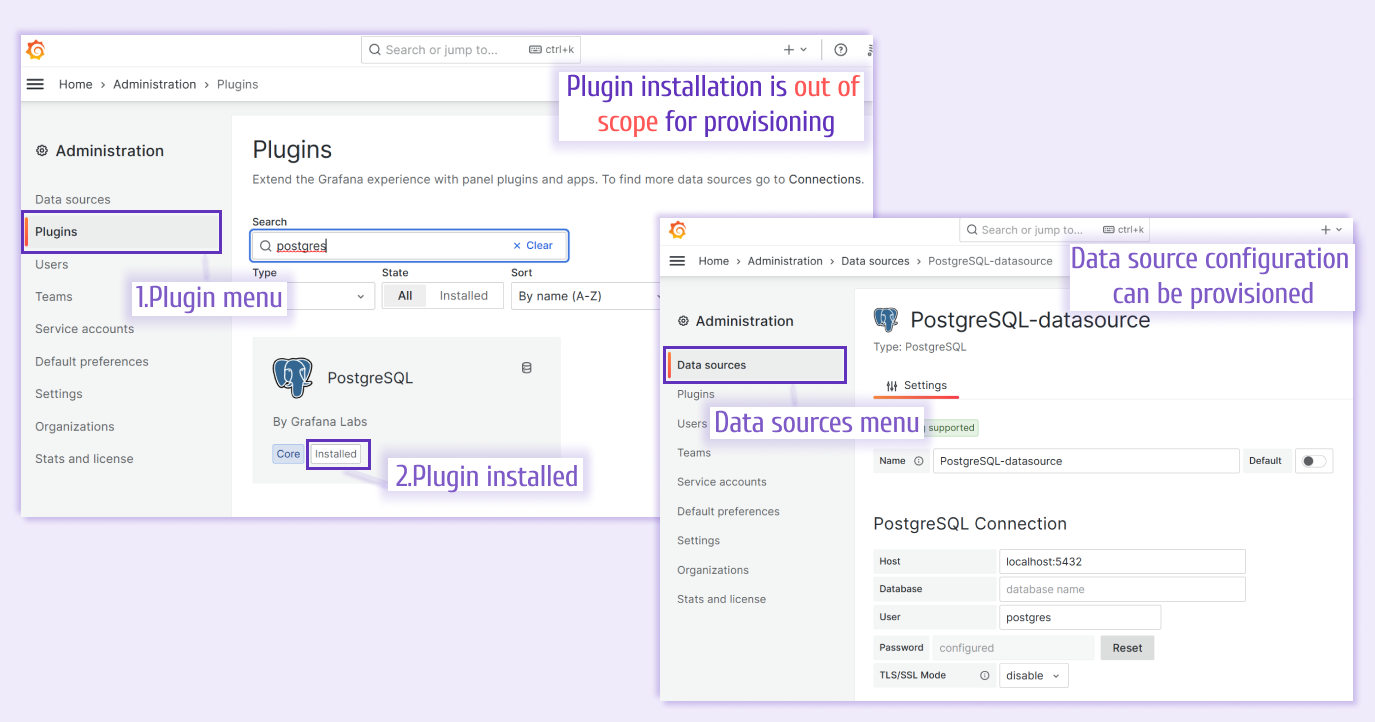
Task: Toggle the Default data source switch
Action: 1314,461
